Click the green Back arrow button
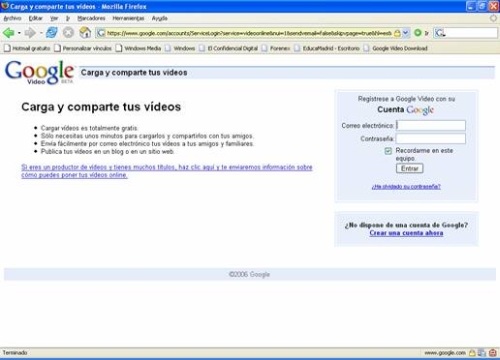Screen dimensions: 500x360 click(x=8, y=33)
